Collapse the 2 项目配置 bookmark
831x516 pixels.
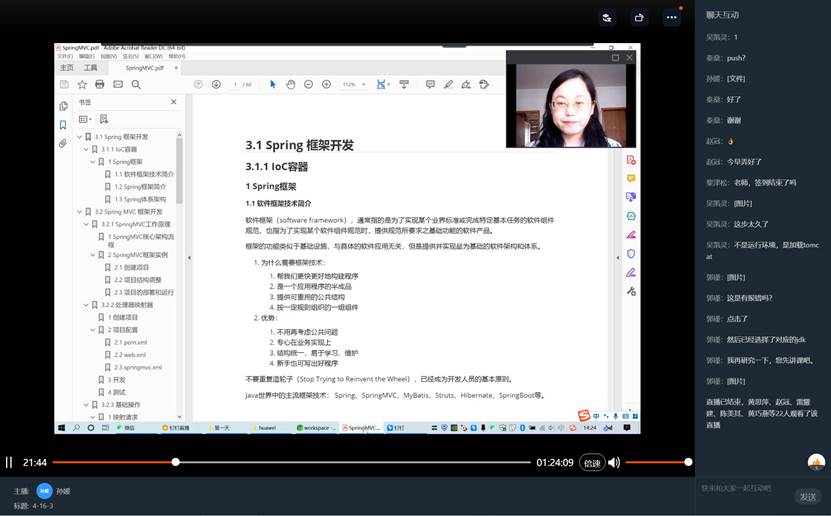(92, 330)
